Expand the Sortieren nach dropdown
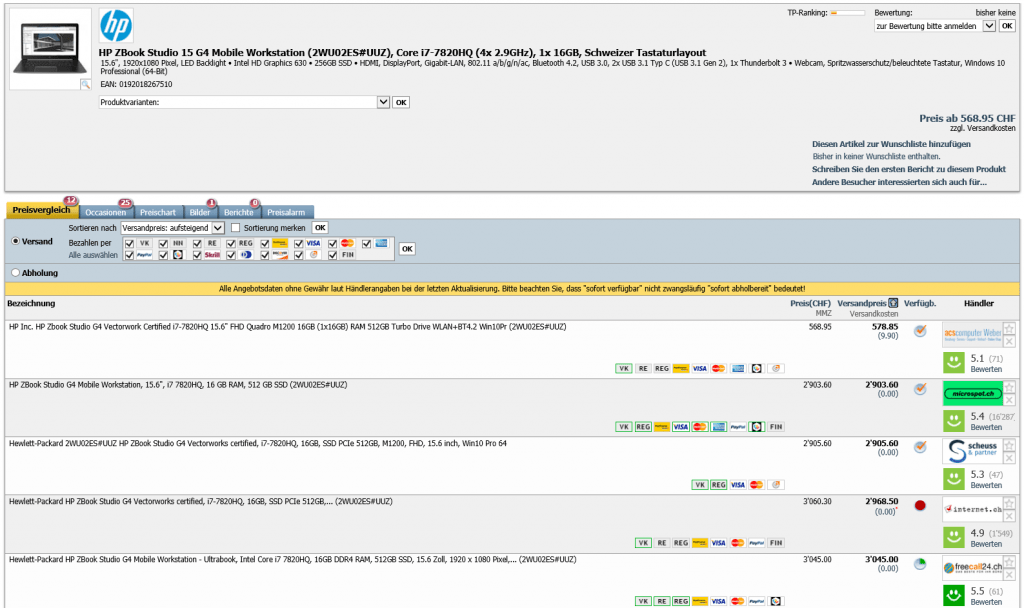Image resolution: width=1024 pixels, height=608 pixels. [x=218, y=228]
